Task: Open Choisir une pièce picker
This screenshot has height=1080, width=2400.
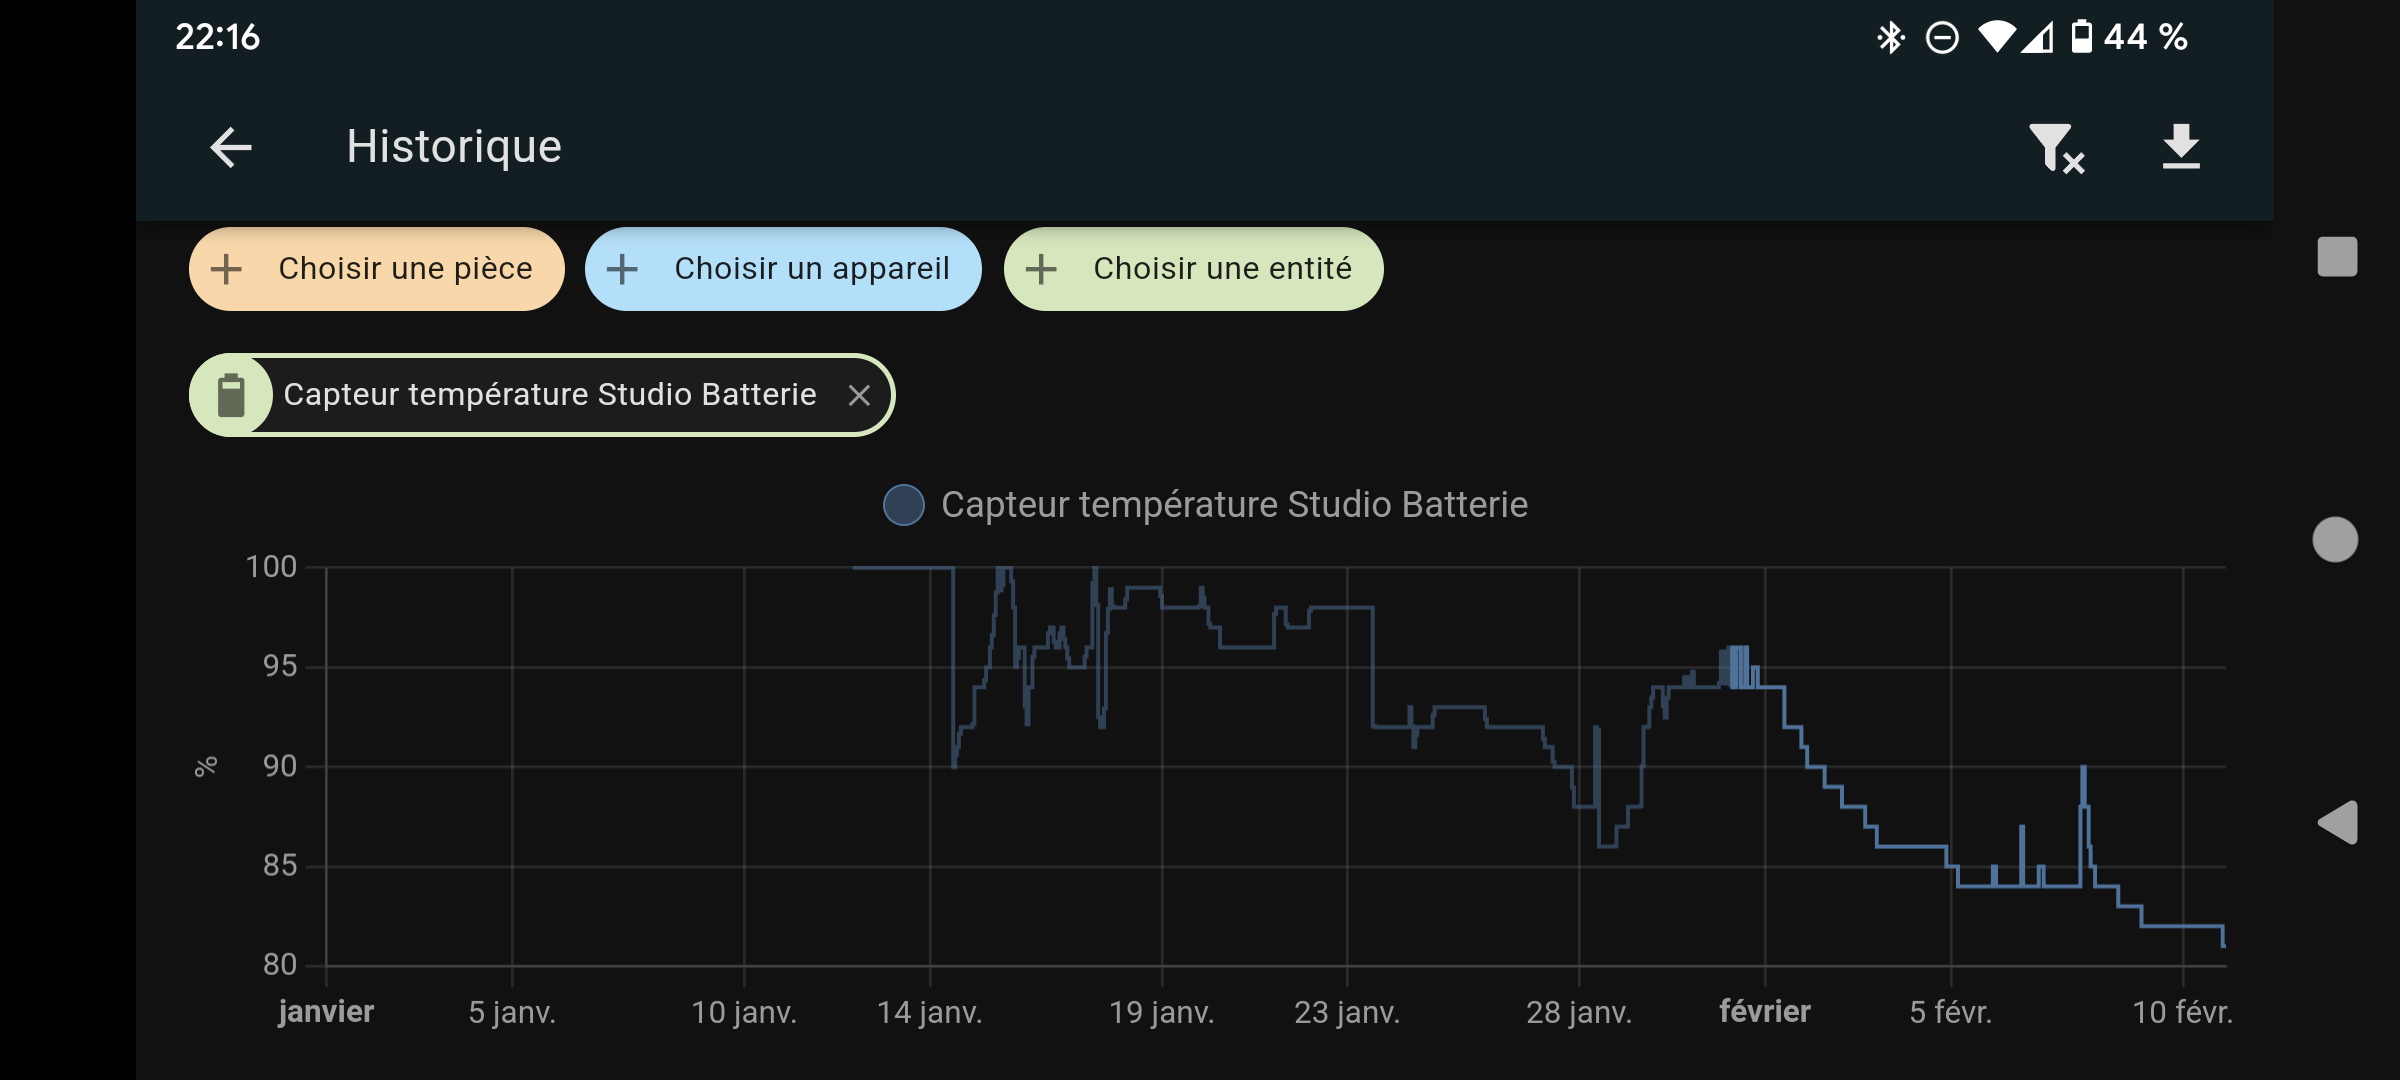Action: [x=405, y=269]
